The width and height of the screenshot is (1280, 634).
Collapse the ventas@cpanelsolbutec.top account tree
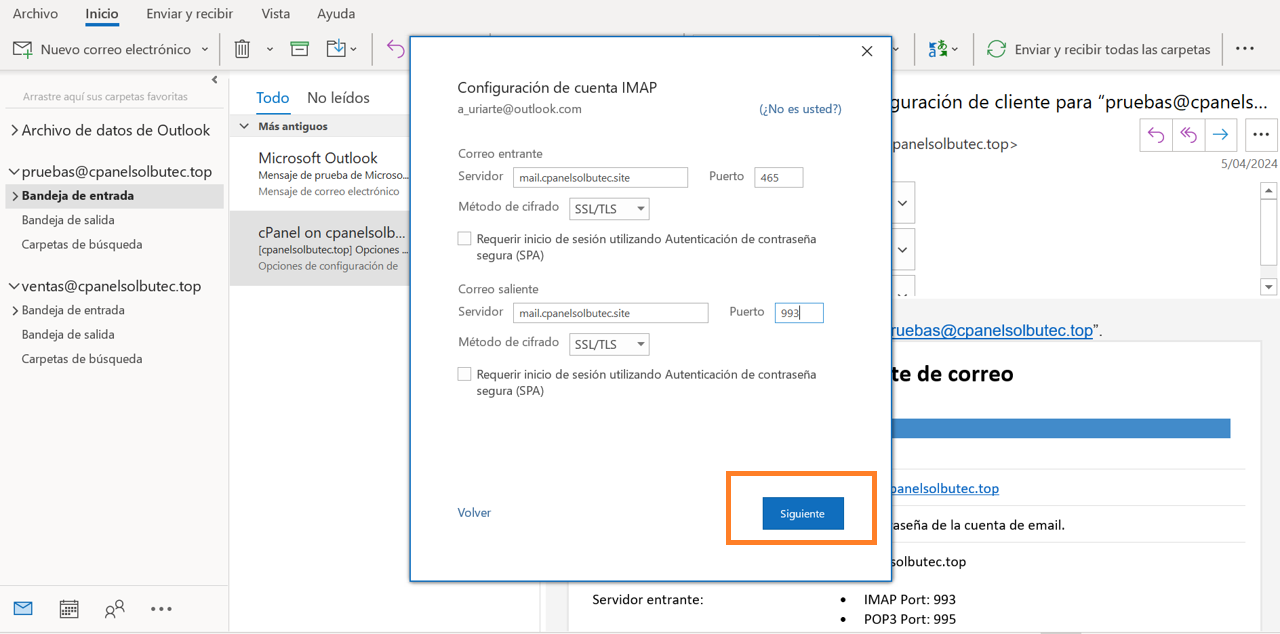14,287
